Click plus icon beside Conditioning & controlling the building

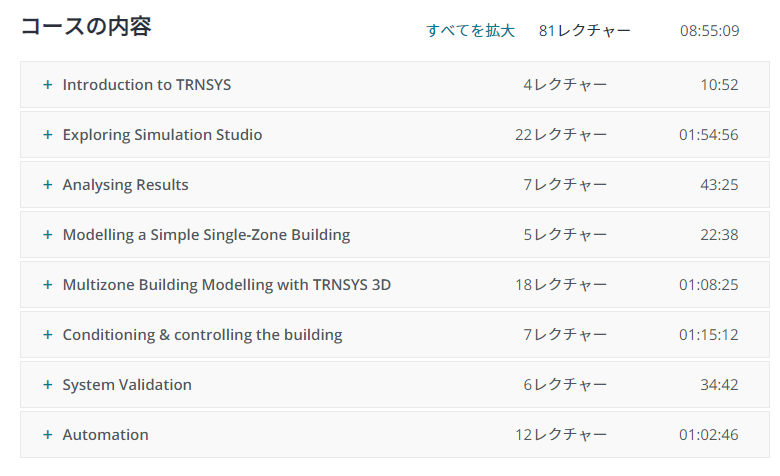48,335
